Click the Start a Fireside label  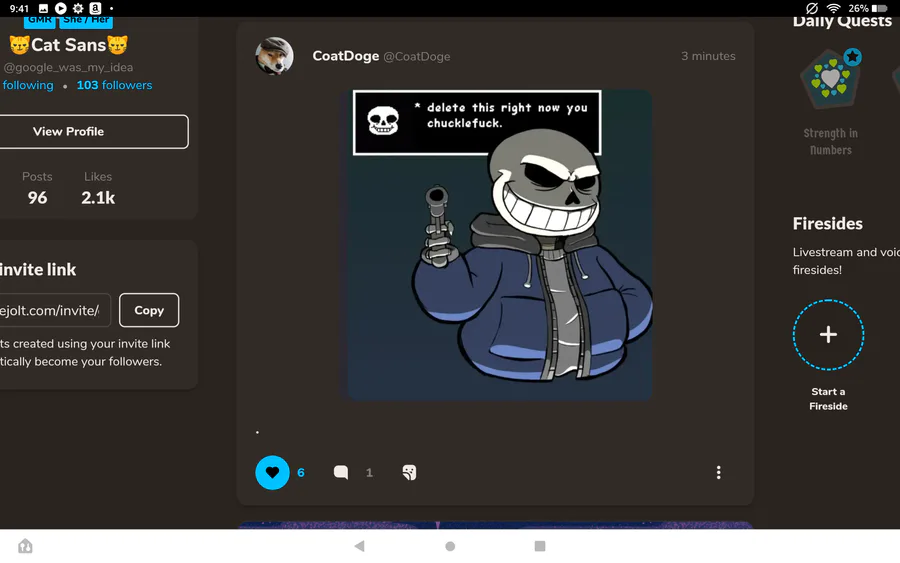pos(828,399)
